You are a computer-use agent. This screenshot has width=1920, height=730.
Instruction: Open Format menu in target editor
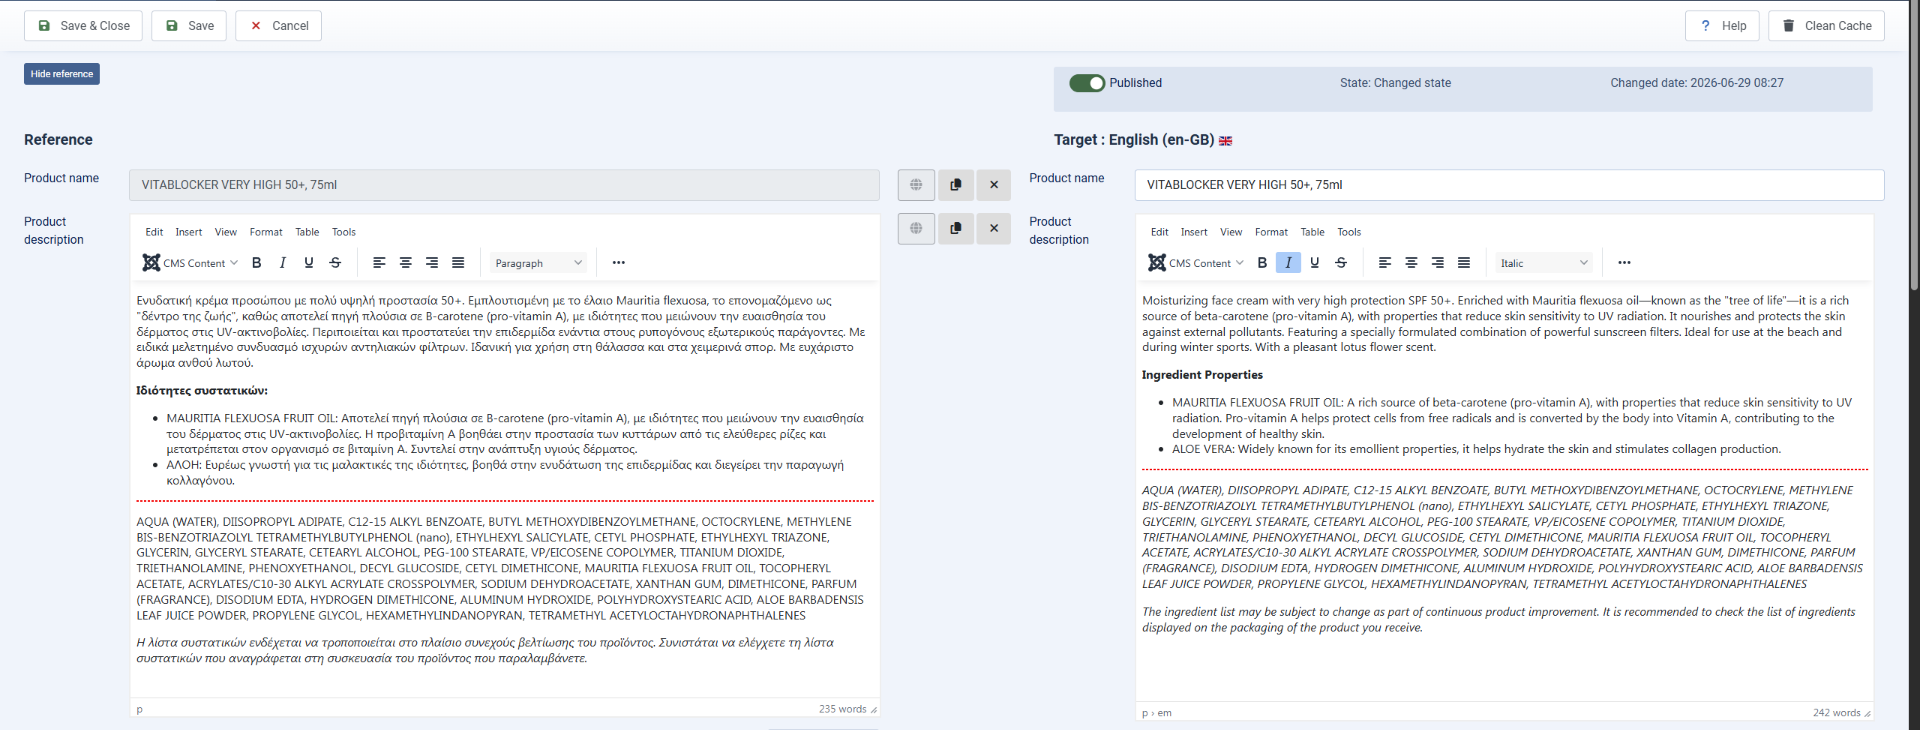click(x=1271, y=232)
